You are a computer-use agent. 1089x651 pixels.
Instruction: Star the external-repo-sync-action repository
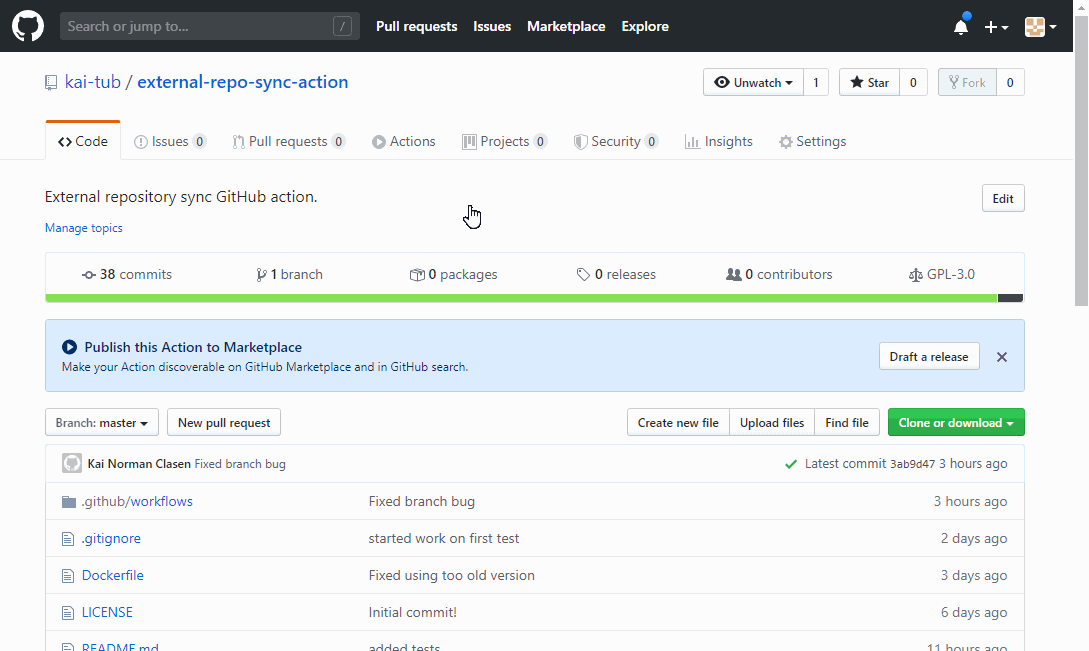point(868,82)
